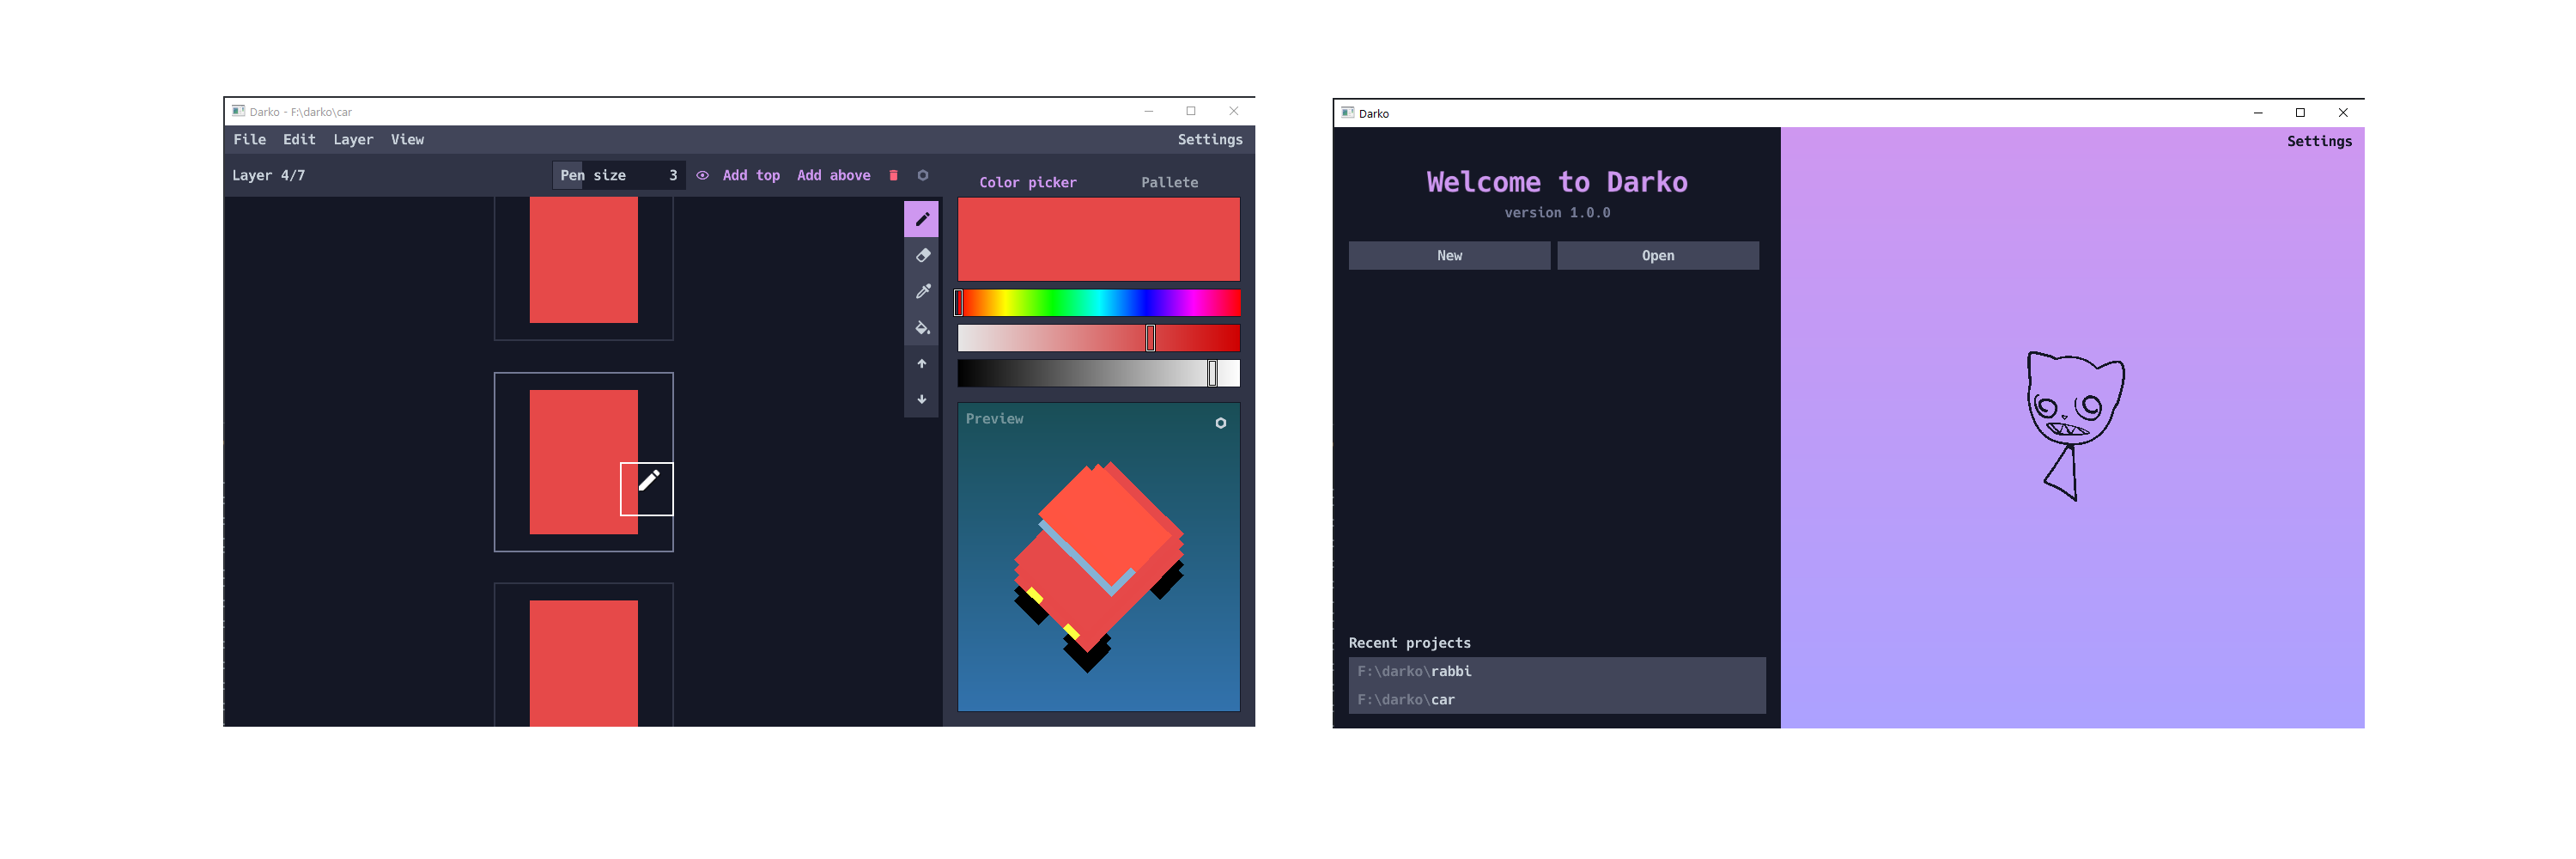The image size is (2576, 859).
Task: Click the grayscale brightness slider
Action: [x=1098, y=373]
